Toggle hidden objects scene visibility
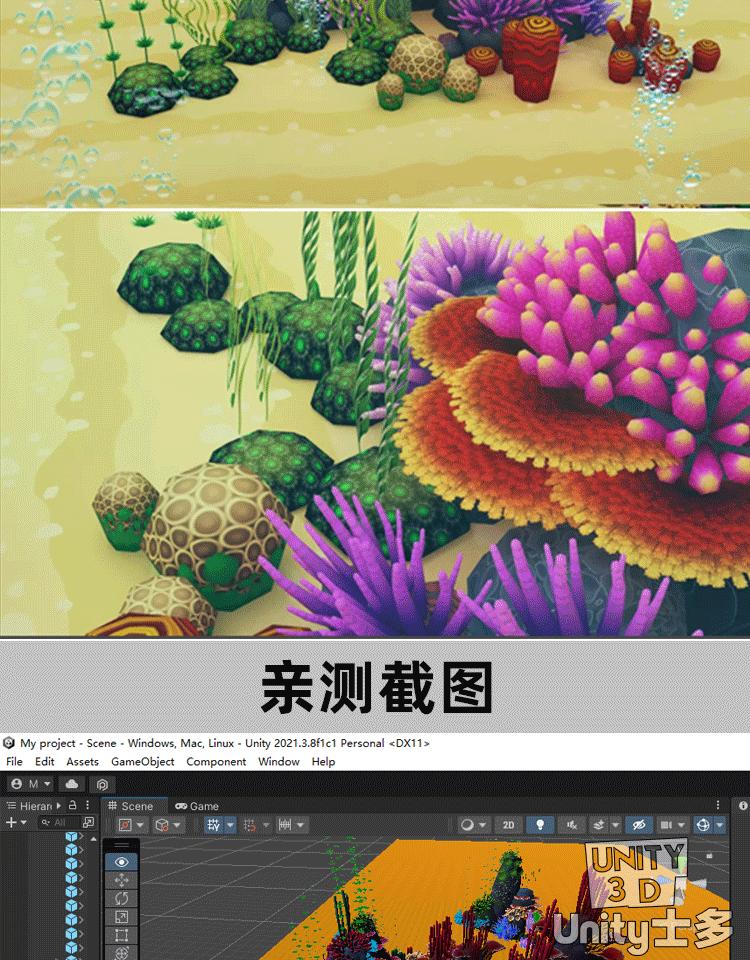Image resolution: width=750 pixels, height=960 pixels. [x=637, y=825]
